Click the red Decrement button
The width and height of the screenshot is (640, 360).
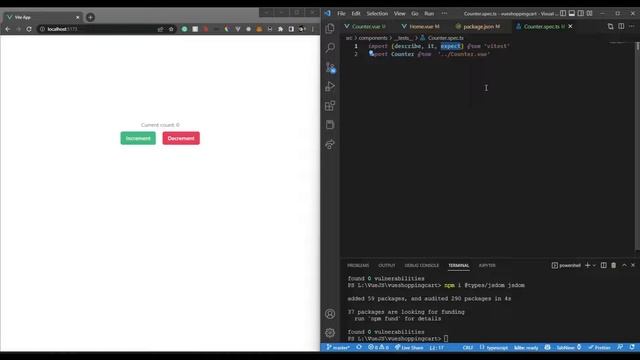click(181, 138)
